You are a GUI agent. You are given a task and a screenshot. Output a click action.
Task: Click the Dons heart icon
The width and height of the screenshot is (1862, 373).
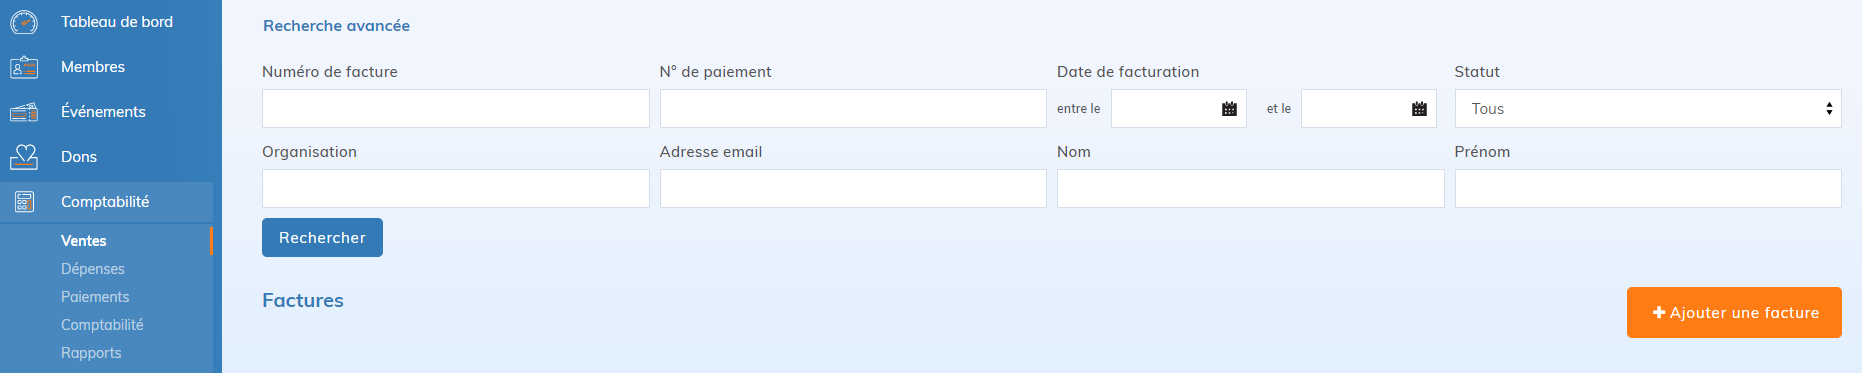tap(24, 157)
